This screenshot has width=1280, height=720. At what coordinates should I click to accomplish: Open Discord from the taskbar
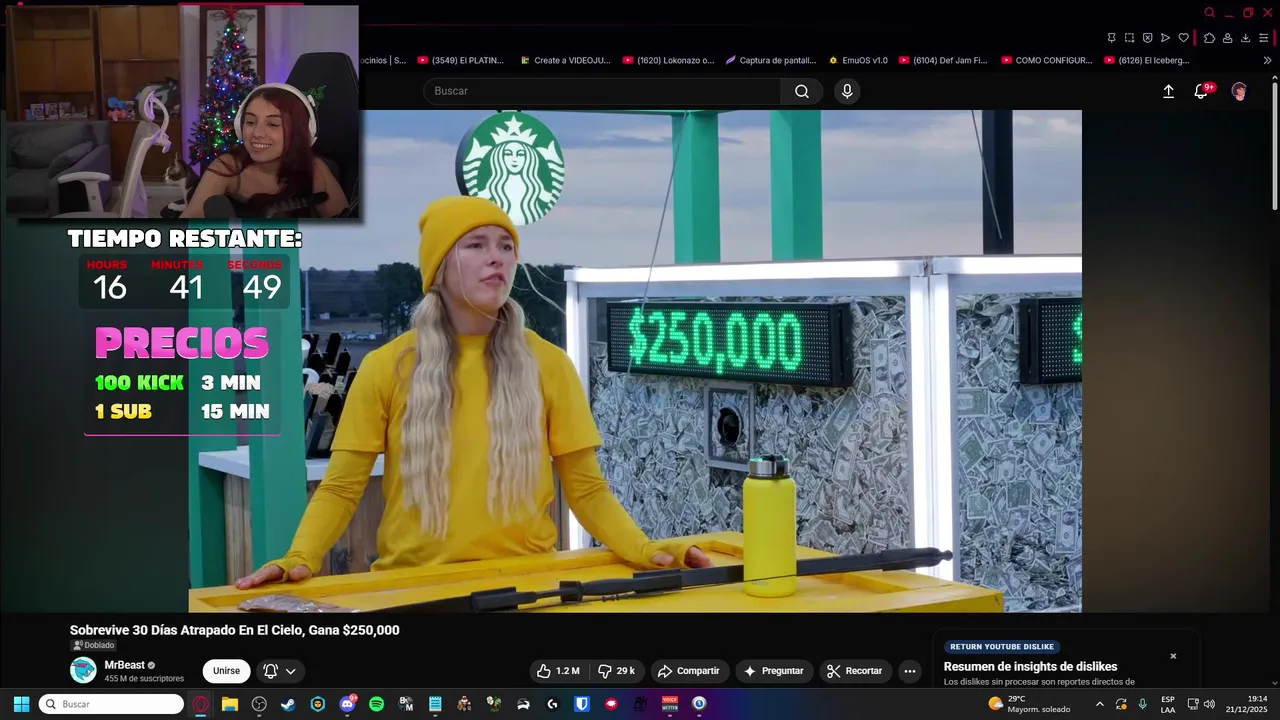click(347, 704)
